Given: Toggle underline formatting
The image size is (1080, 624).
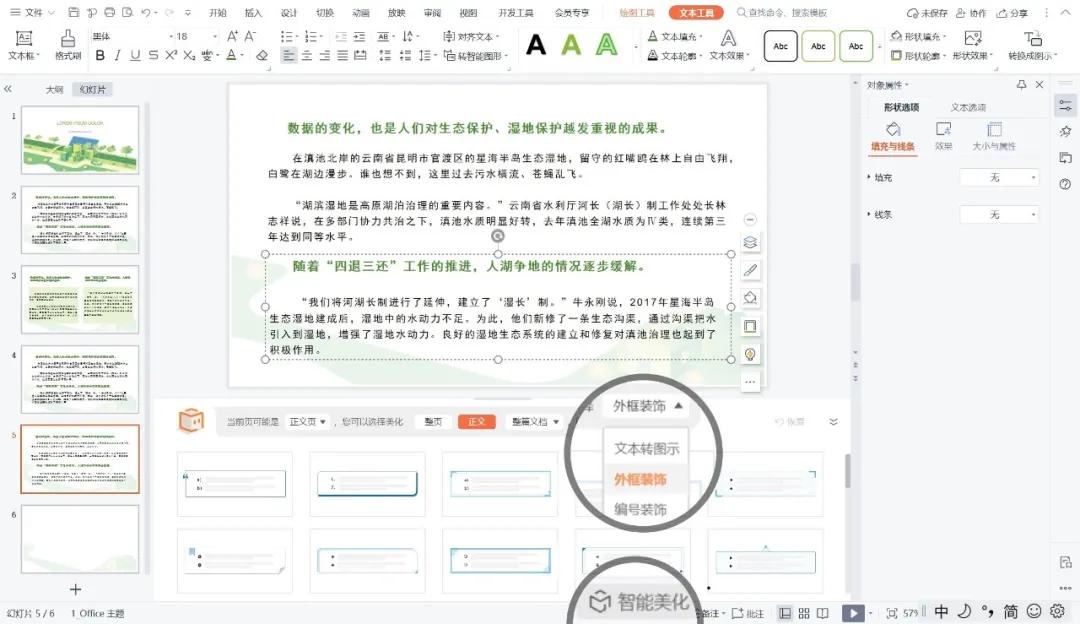Looking at the screenshot, I should pos(133,56).
